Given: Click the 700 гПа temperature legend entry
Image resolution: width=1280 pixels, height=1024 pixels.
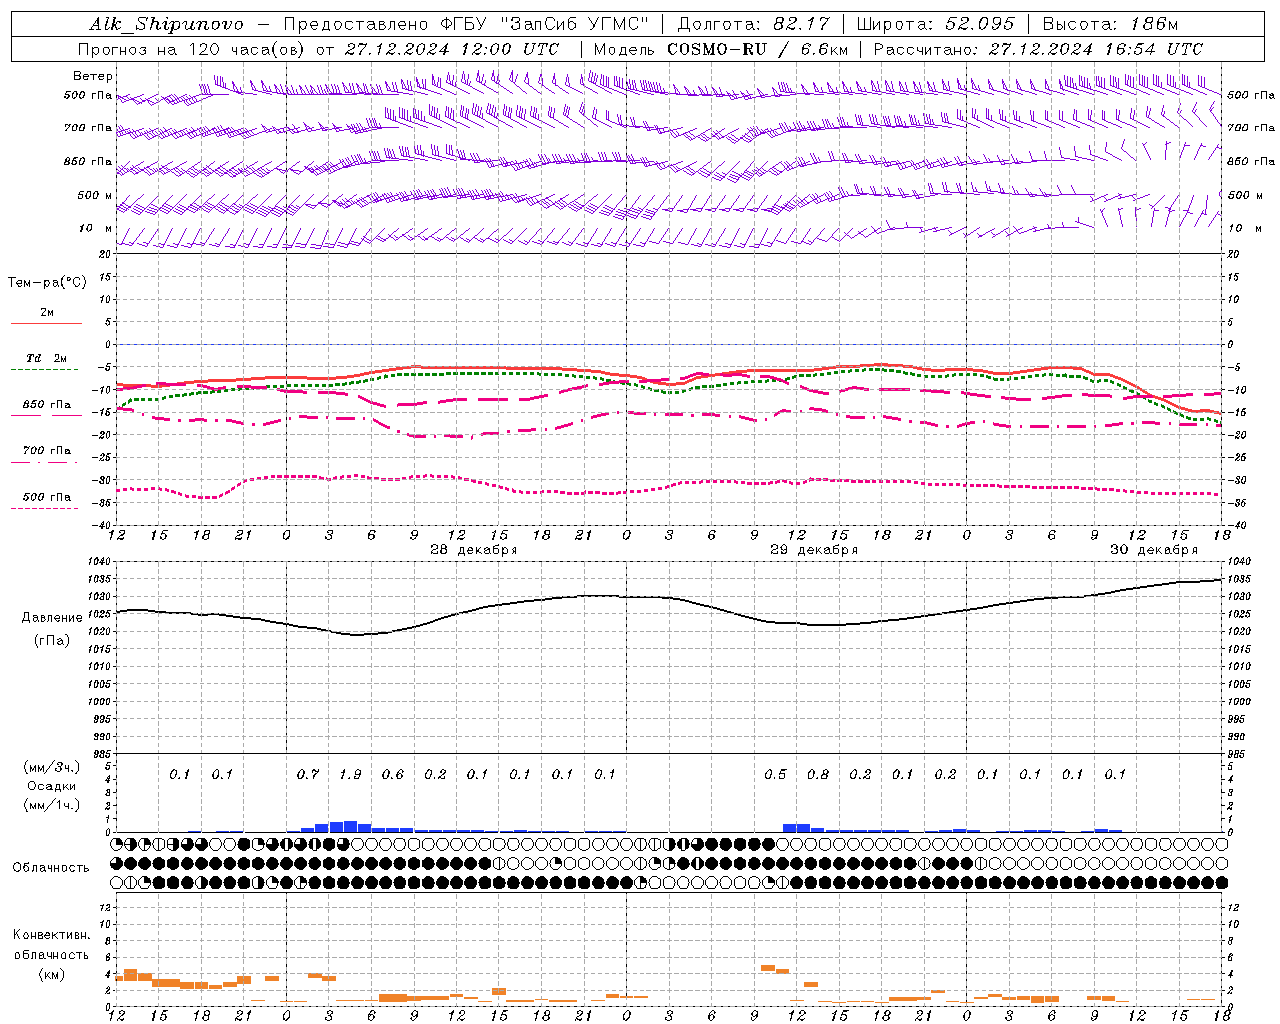Looking at the screenshot, I should [47, 451].
